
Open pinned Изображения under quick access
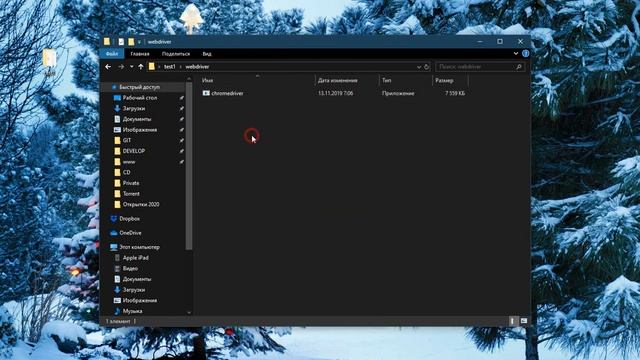click(x=140, y=130)
